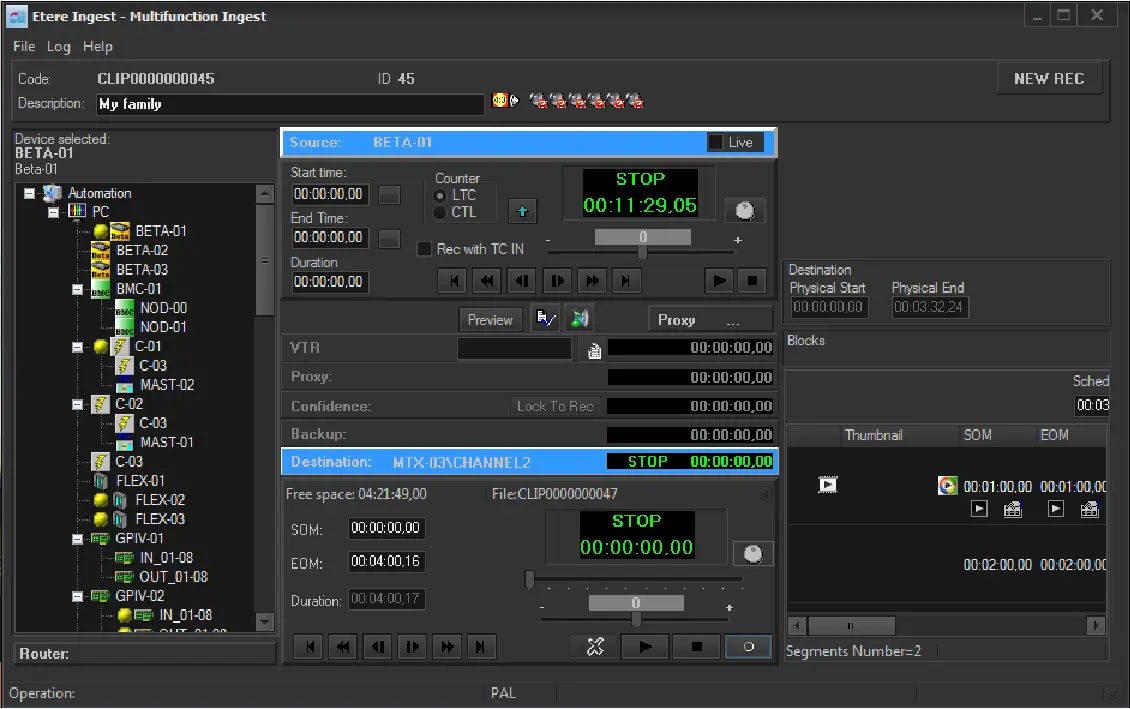The height and width of the screenshot is (709, 1130).
Task: Click the destination scissors cut icon
Action: (596, 647)
